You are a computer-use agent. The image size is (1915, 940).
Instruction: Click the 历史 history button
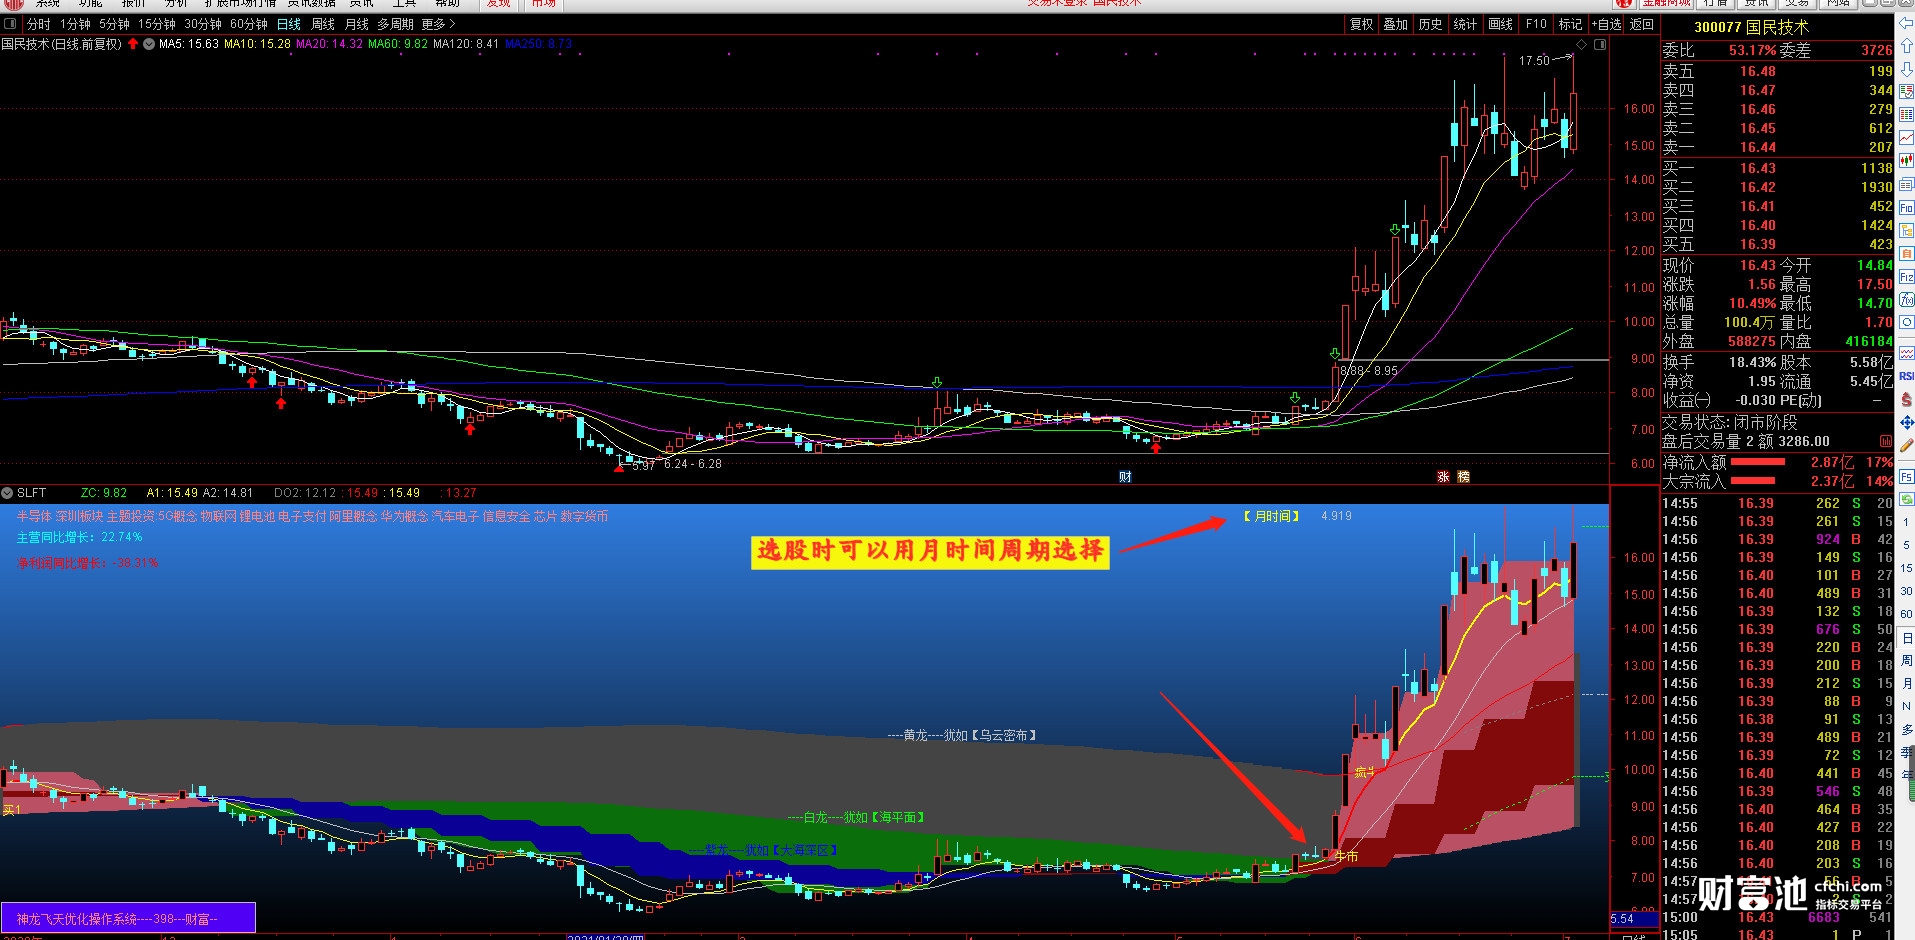pyautogui.click(x=1430, y=24)
